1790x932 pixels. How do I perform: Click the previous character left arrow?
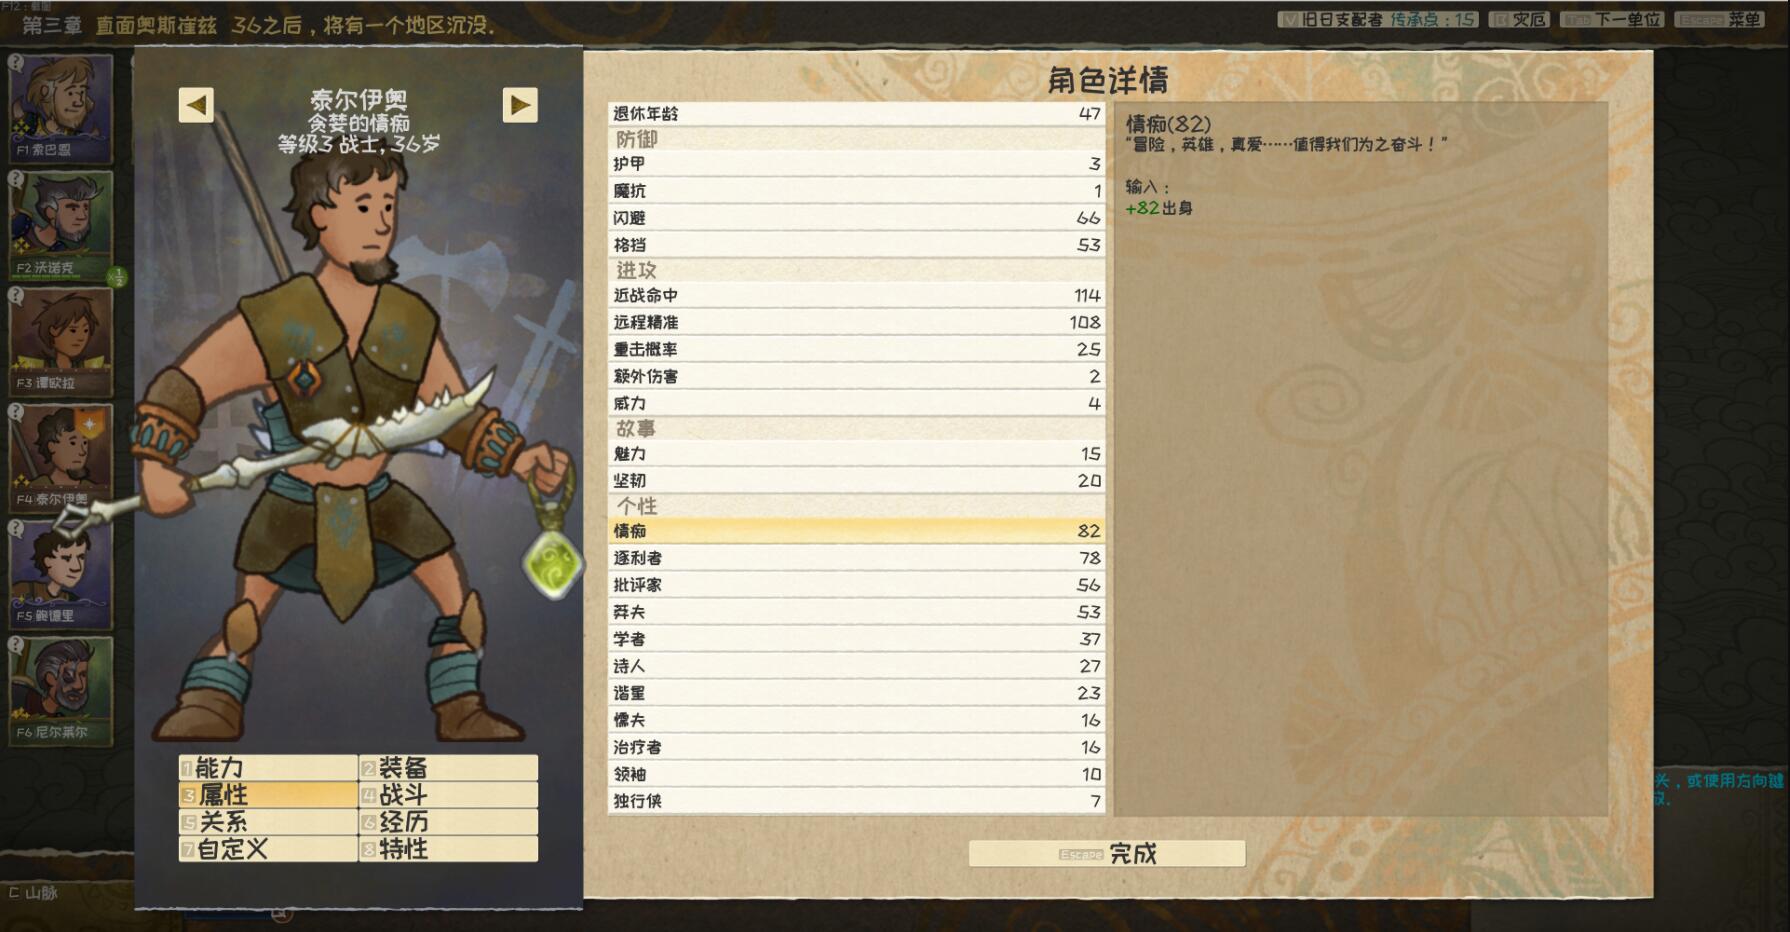pos(196,105)
